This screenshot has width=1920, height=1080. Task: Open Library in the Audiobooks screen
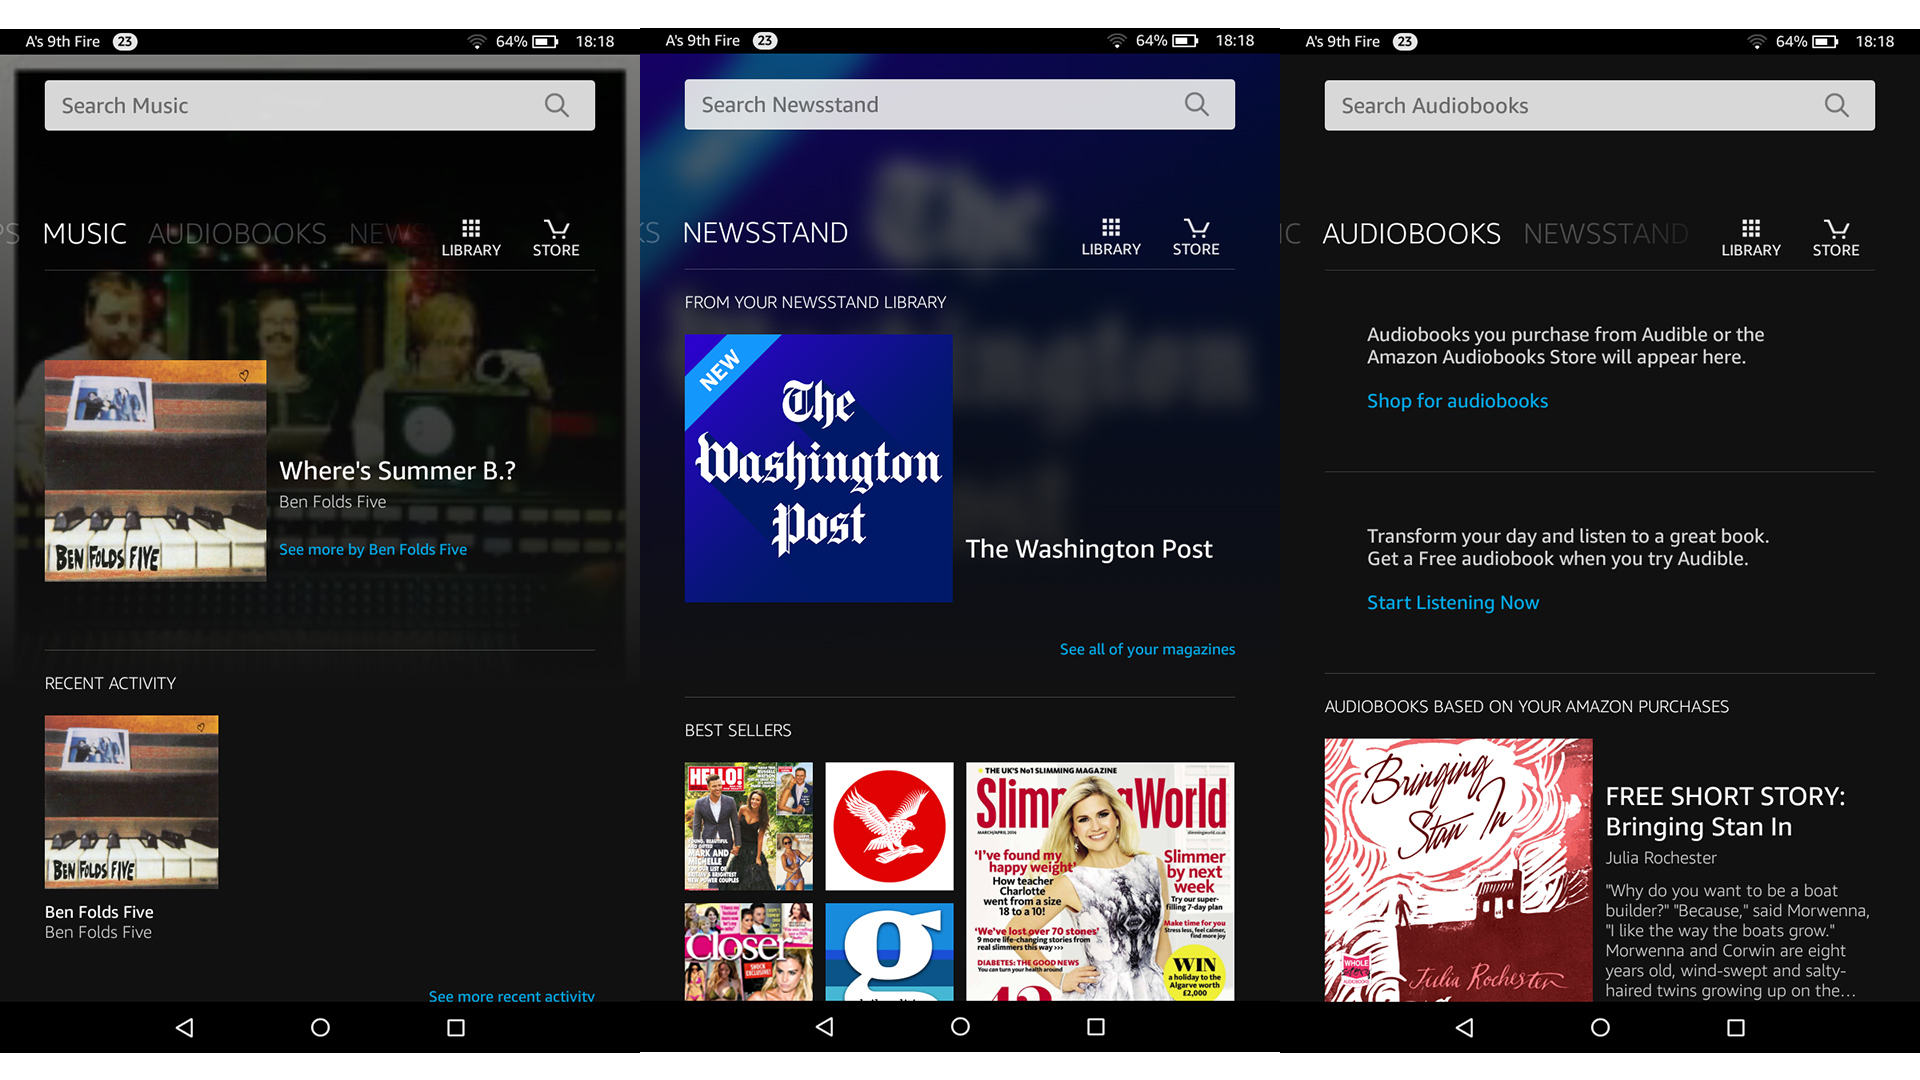click(1751, 238)
